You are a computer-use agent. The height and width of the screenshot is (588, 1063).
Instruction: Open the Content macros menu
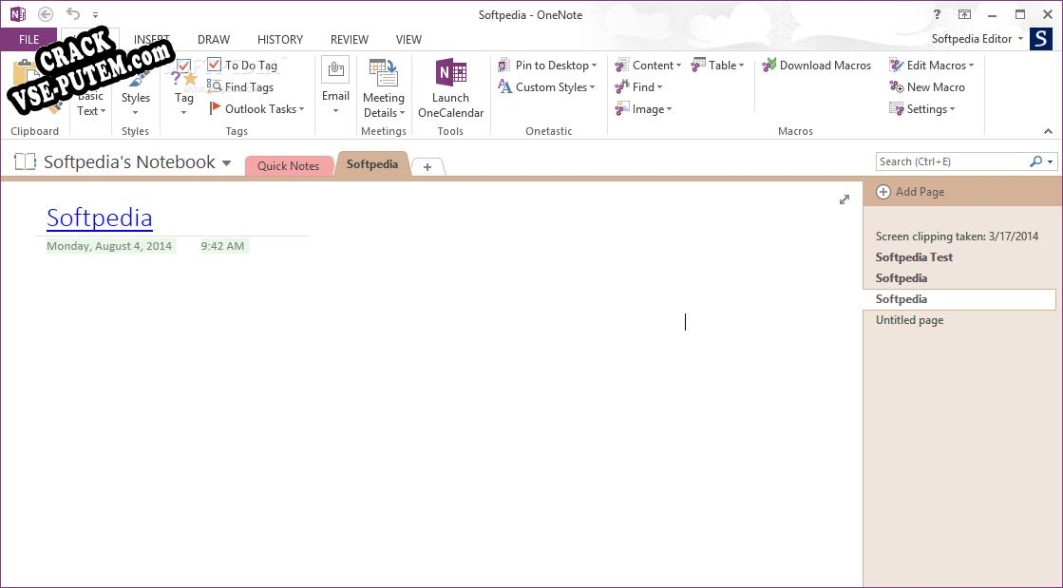coord(647,65)
